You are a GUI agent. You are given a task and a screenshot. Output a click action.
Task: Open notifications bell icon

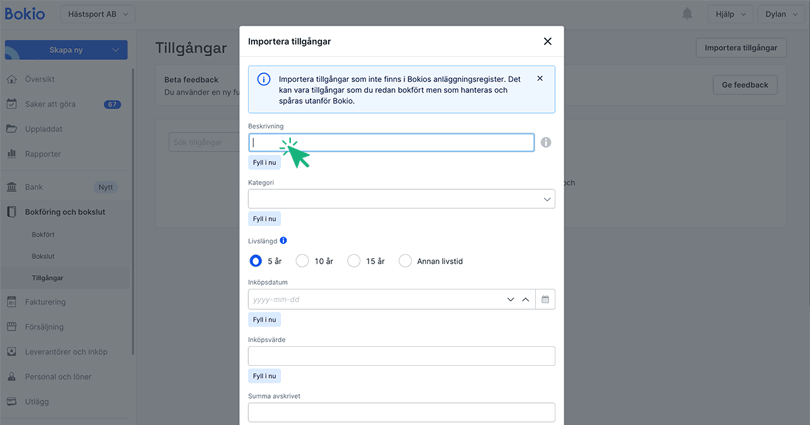pyautogui.click(x=687, y=14)
